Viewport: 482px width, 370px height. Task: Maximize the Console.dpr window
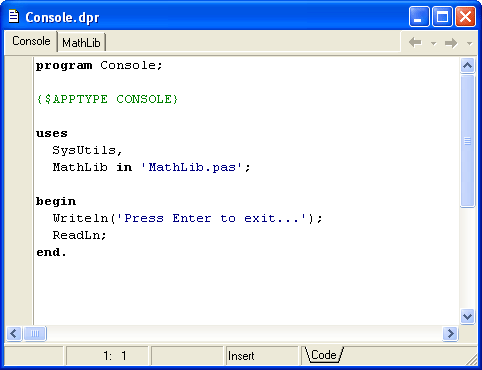[x=442, y=17]
